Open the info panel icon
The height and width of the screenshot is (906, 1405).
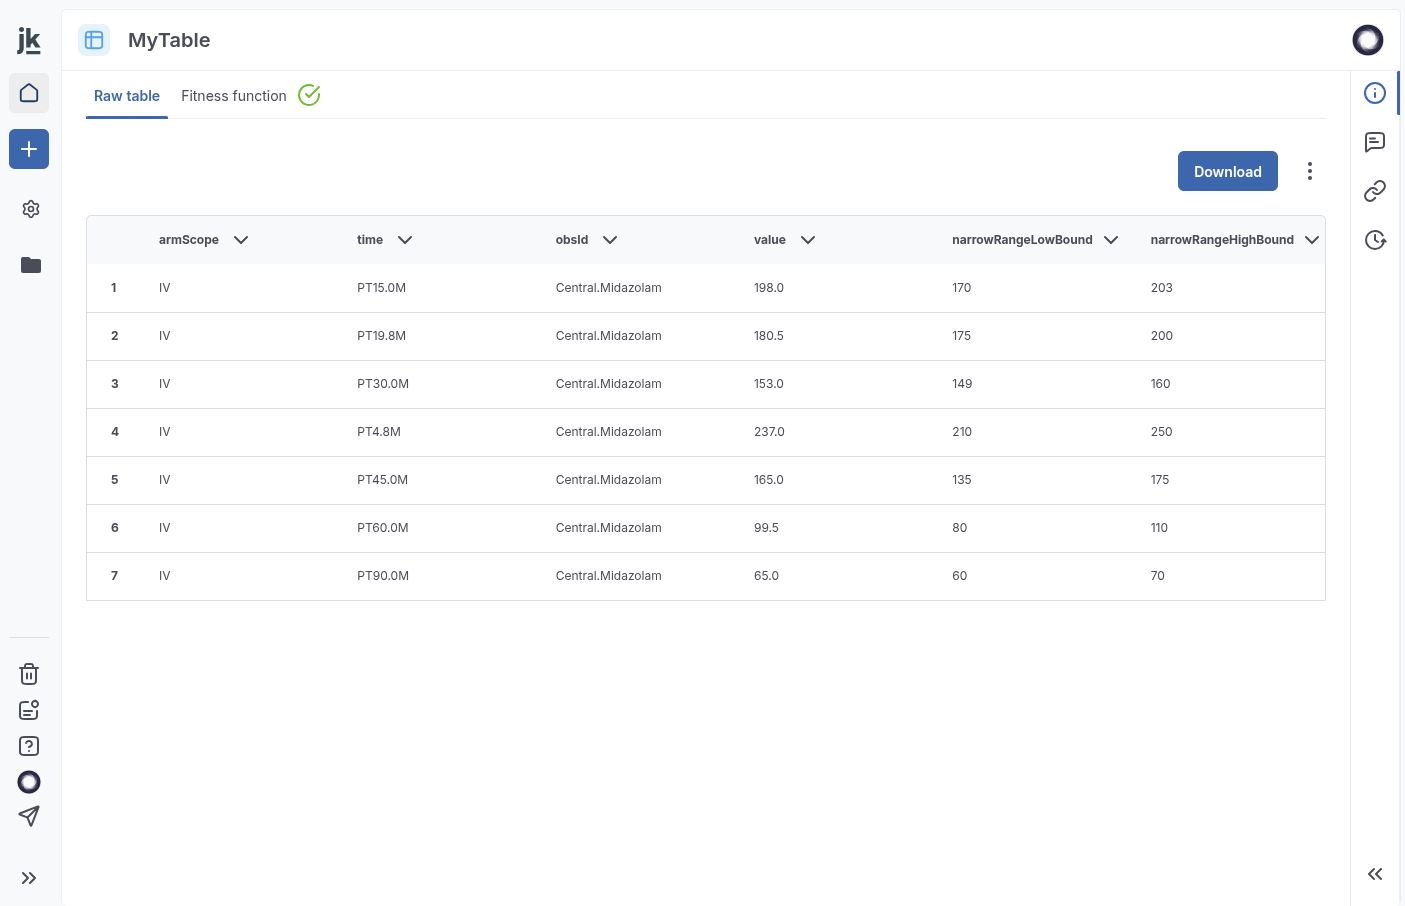tap(1375, 93)
